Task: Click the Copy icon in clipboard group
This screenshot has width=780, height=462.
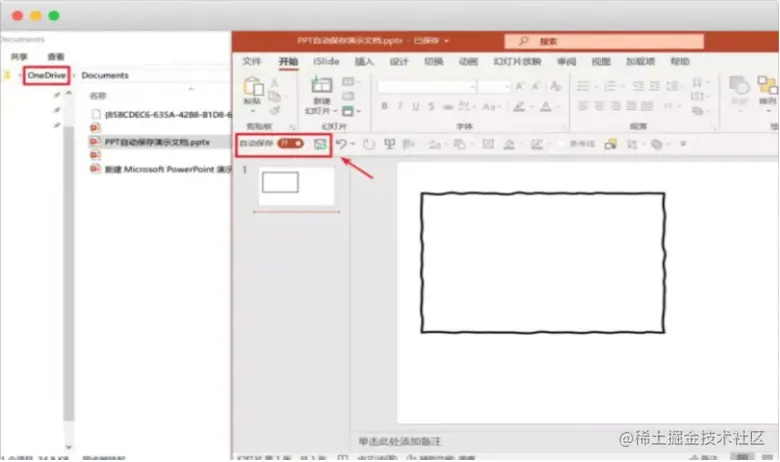Action: 274,96
